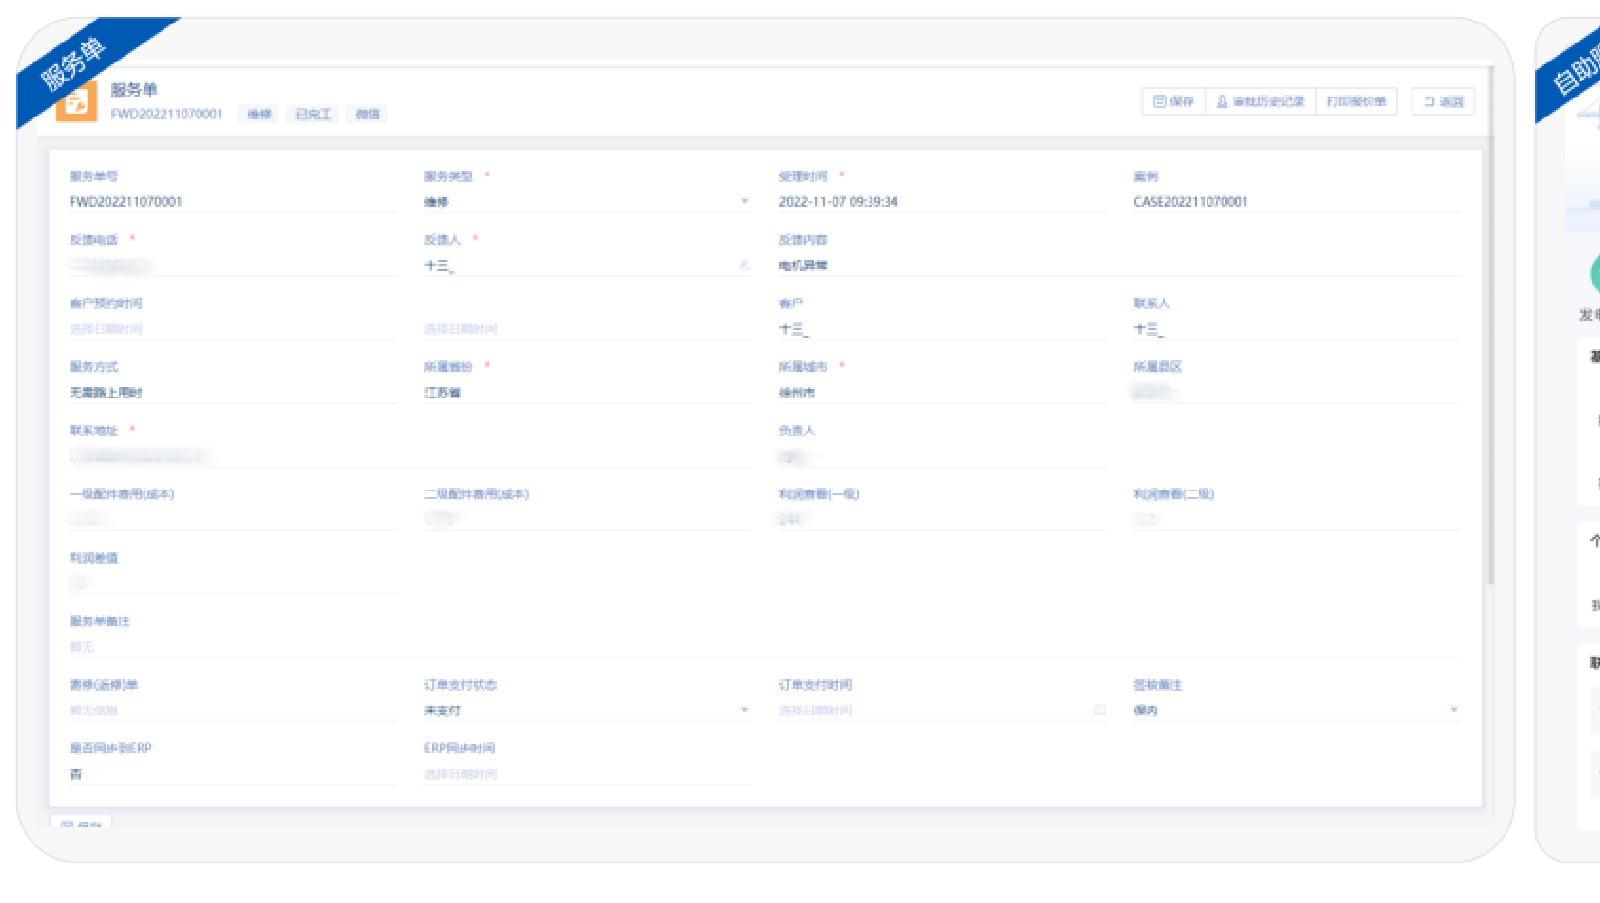
Task: Open the 保内 warranty dropdown arrow
Action: tap(1454, 710)
